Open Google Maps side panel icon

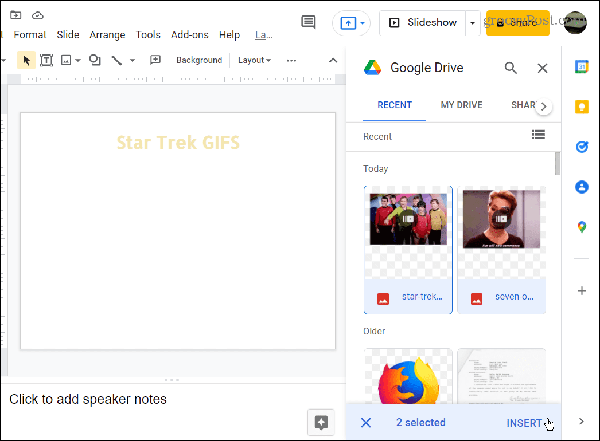(x=582, y=227)
